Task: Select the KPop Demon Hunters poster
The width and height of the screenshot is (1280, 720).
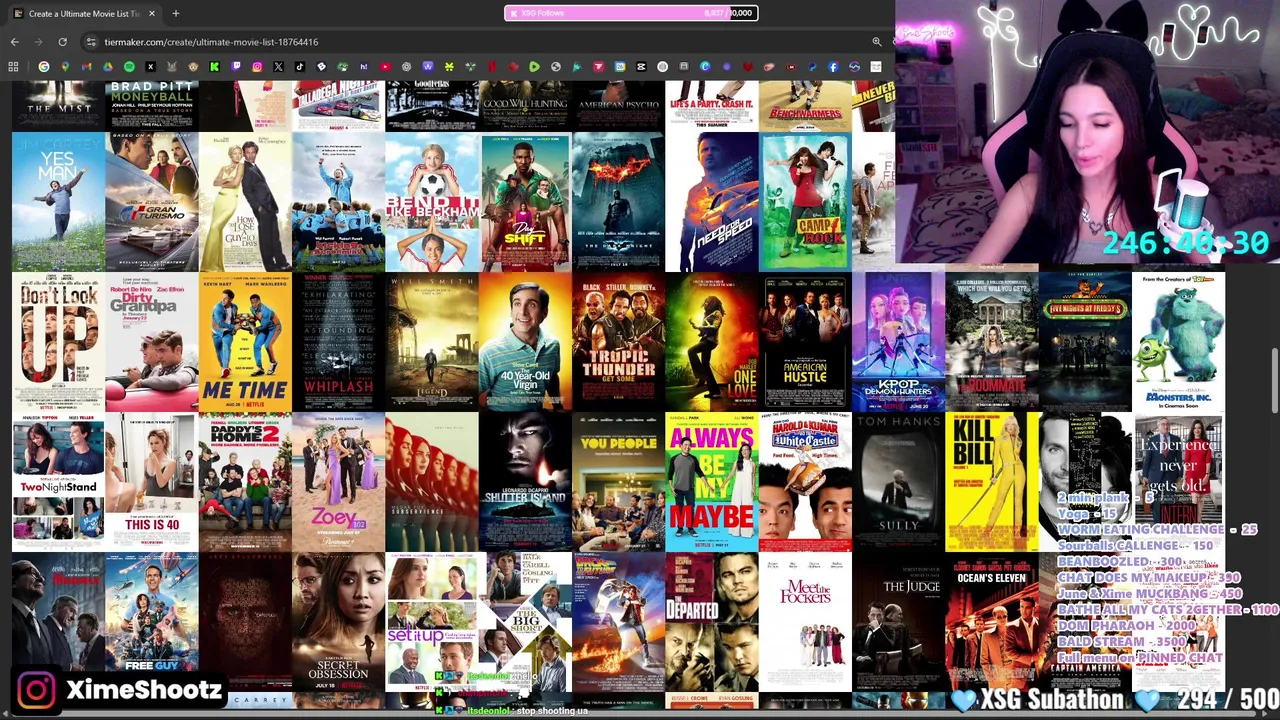Action: coord(898,342)
